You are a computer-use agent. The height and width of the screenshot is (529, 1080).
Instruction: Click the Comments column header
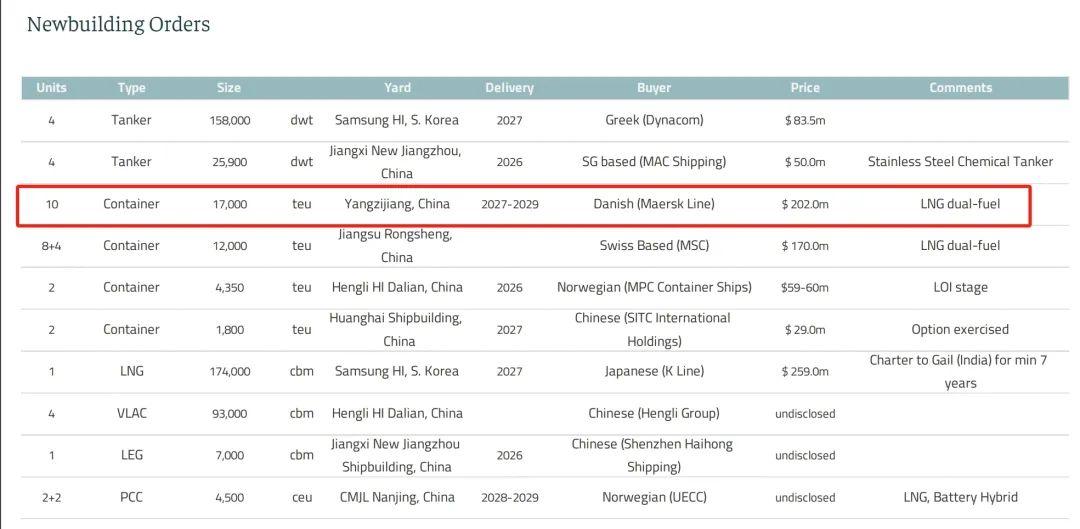(960, 88)
